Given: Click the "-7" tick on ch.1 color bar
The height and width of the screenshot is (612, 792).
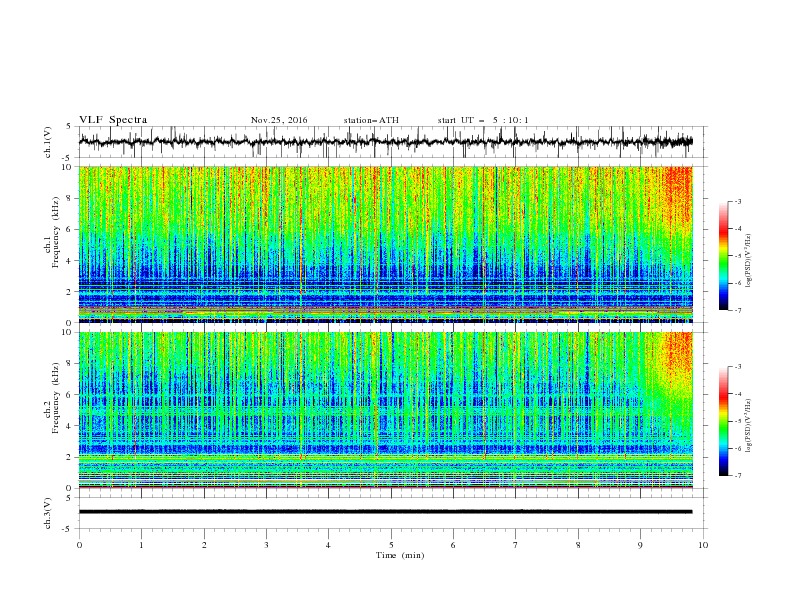Looking at the screenshot, I should [737, 310].
